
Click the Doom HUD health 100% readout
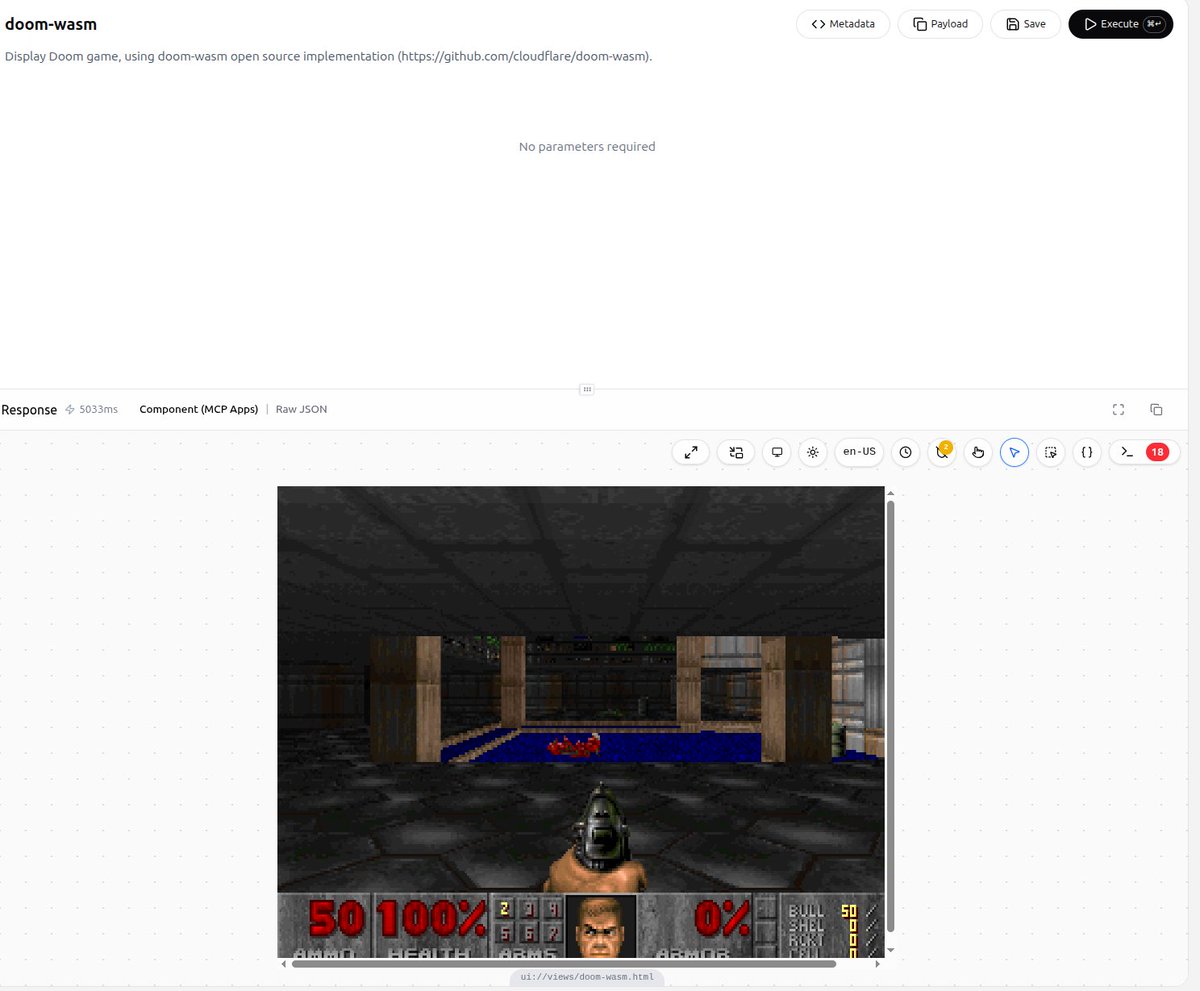(432, 920)
